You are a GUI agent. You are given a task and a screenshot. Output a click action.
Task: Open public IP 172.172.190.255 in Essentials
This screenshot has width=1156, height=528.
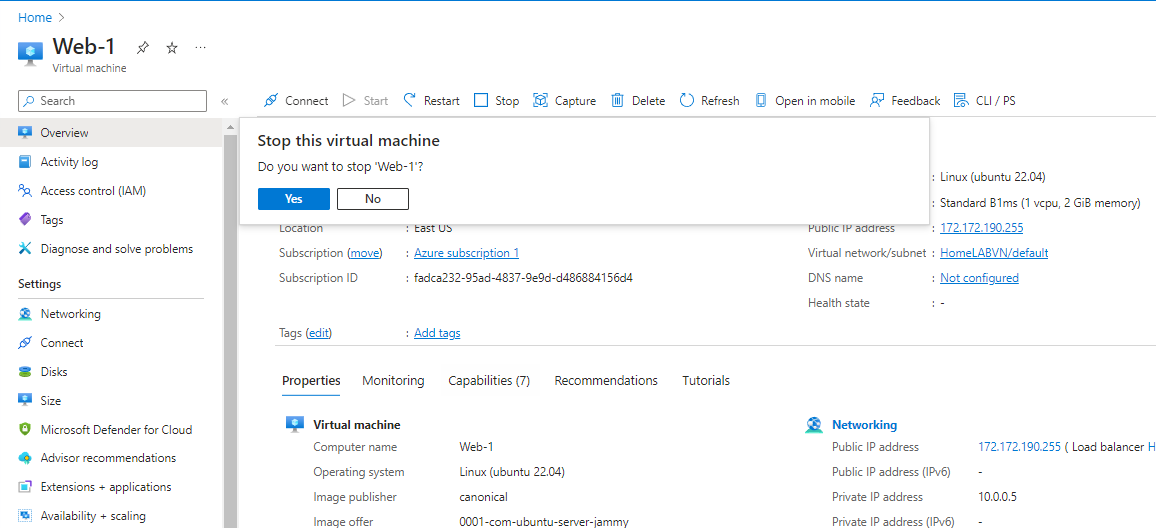pos(981,228)
